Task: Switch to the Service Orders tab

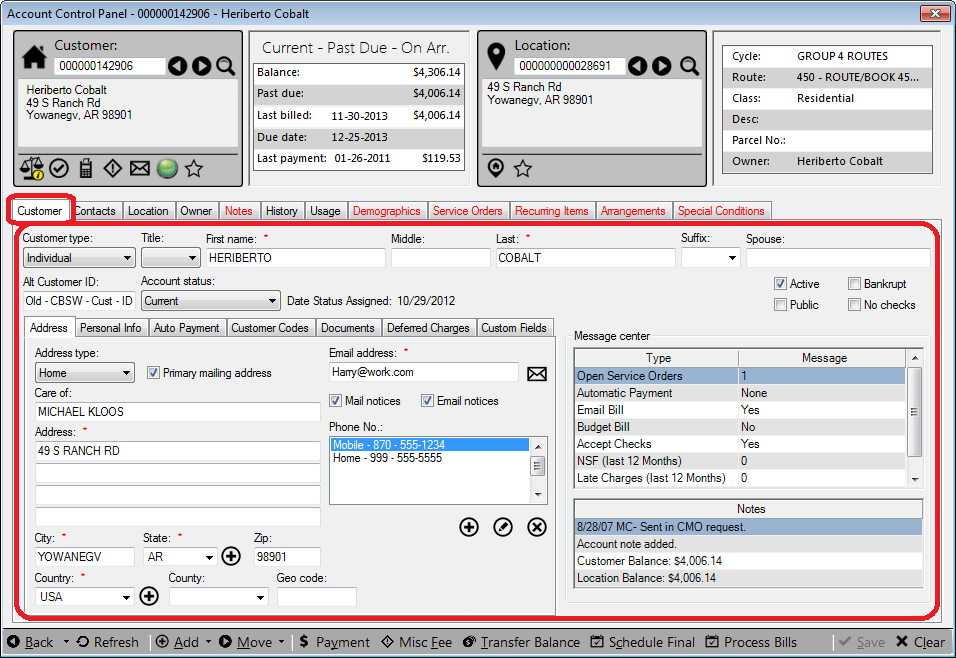Action: [467, 211]
